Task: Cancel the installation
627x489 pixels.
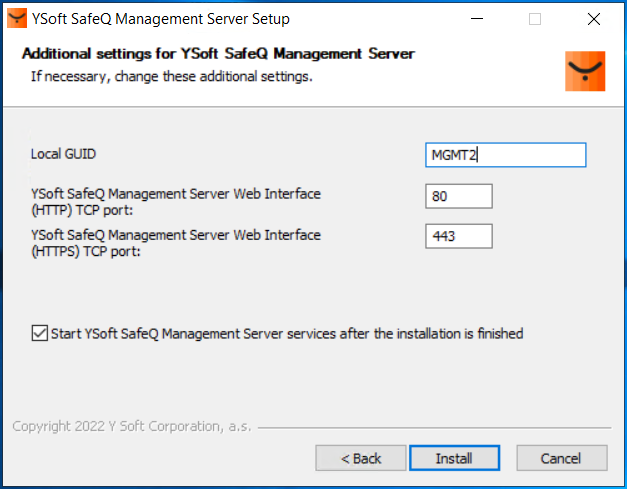Action: (560, 458)
